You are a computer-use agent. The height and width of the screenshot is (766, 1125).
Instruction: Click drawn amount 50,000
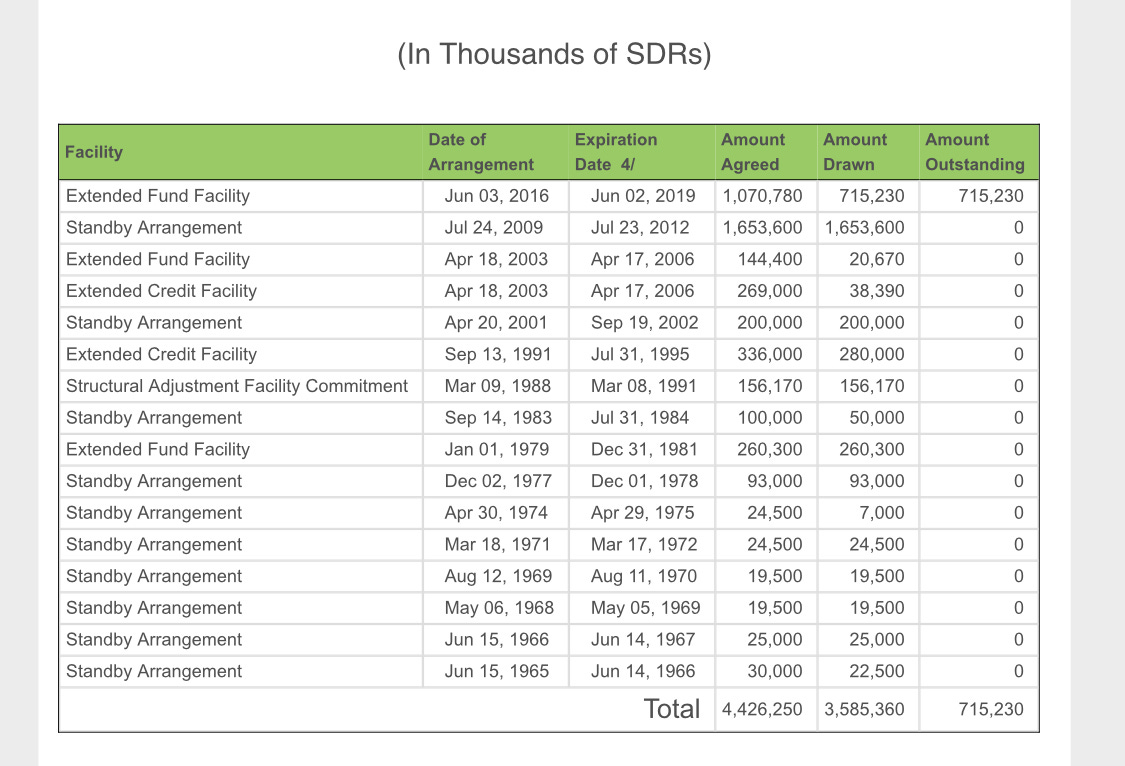point(877,417)
